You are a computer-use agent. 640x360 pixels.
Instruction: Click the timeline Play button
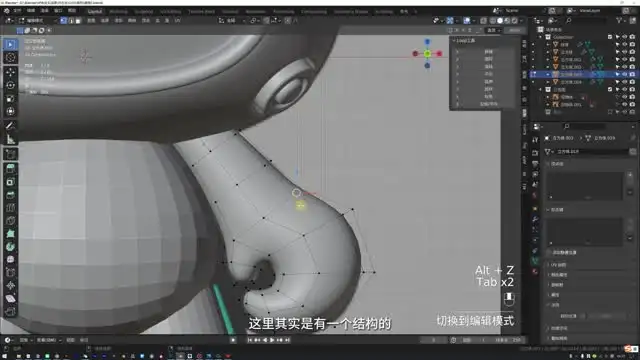click(272, 340)
